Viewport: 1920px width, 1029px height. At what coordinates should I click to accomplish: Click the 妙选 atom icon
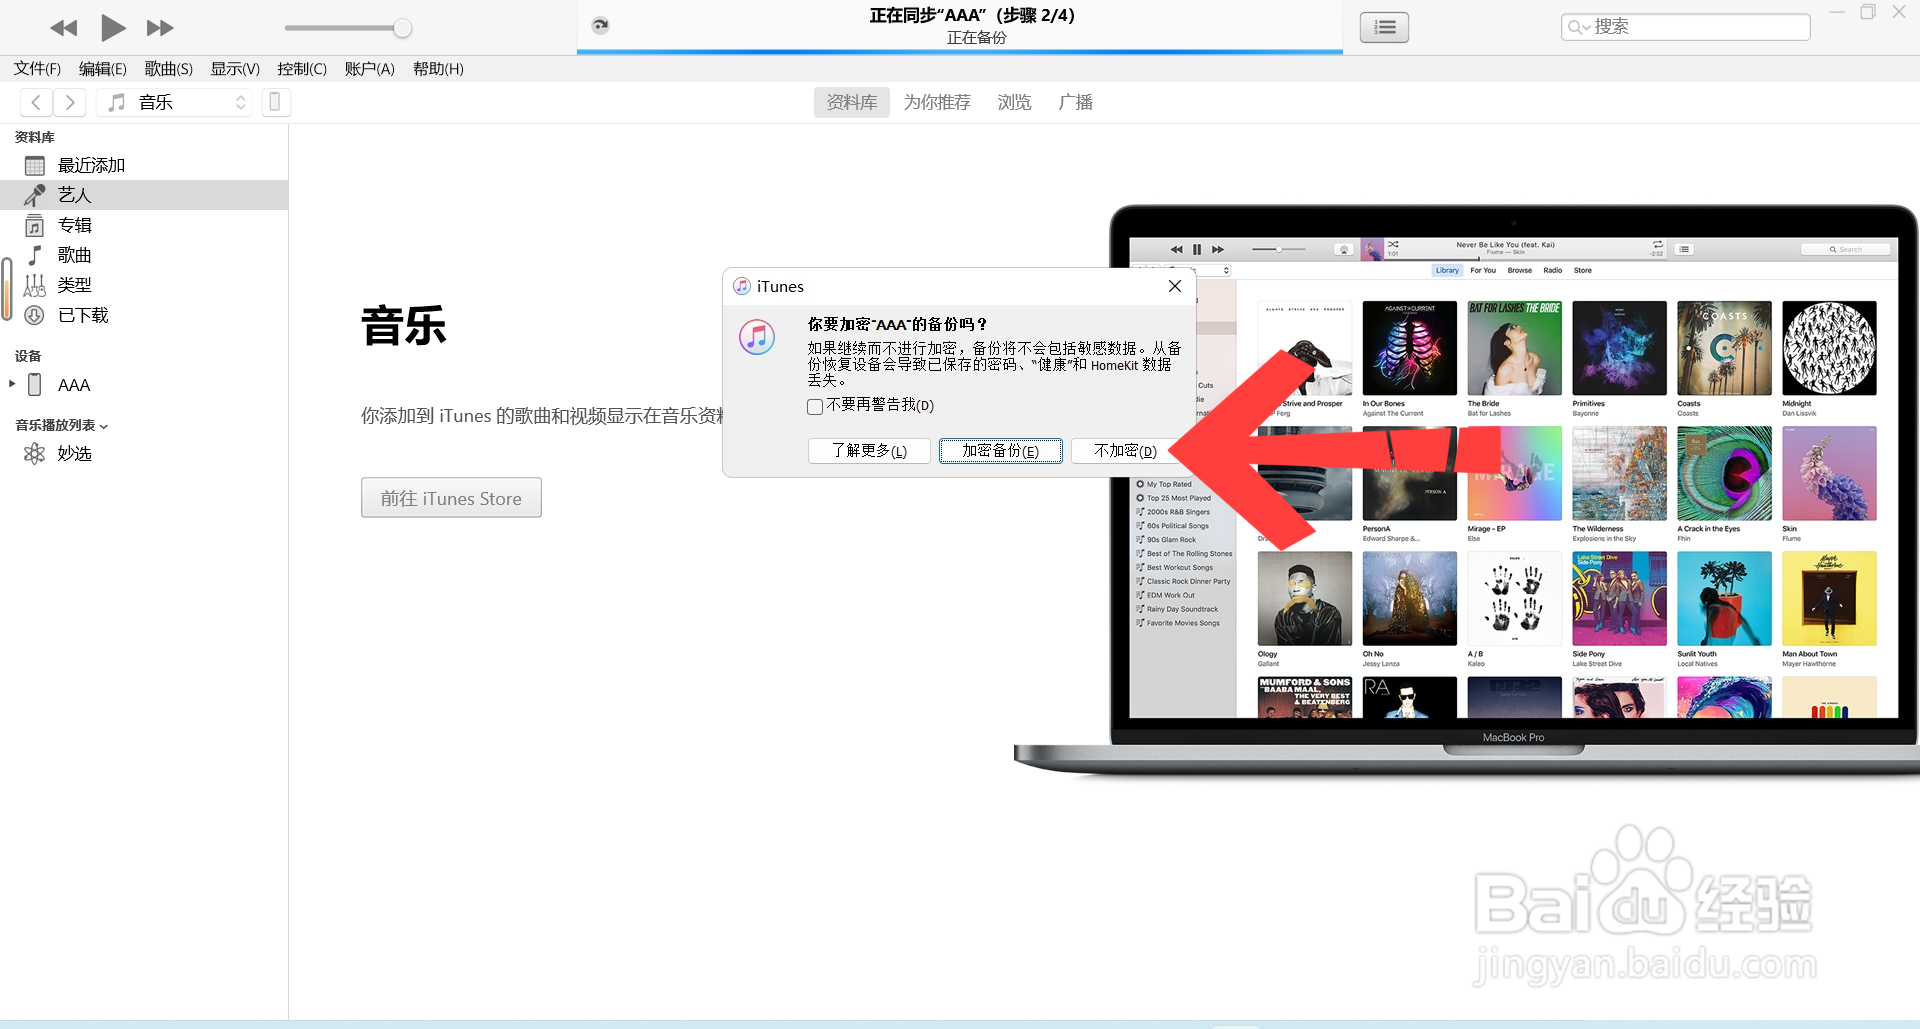35,454
